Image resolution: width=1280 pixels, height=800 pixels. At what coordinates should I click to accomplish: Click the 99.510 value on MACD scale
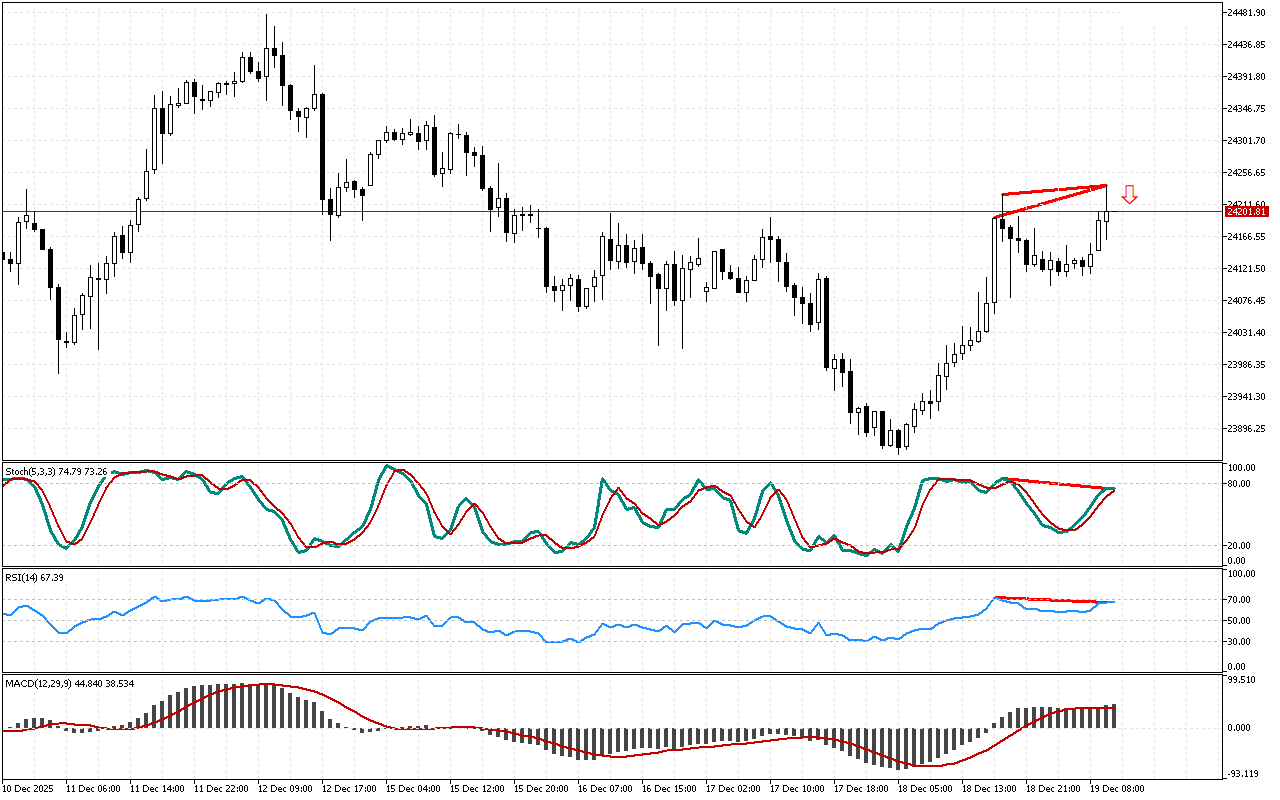tap(1244, 680)
